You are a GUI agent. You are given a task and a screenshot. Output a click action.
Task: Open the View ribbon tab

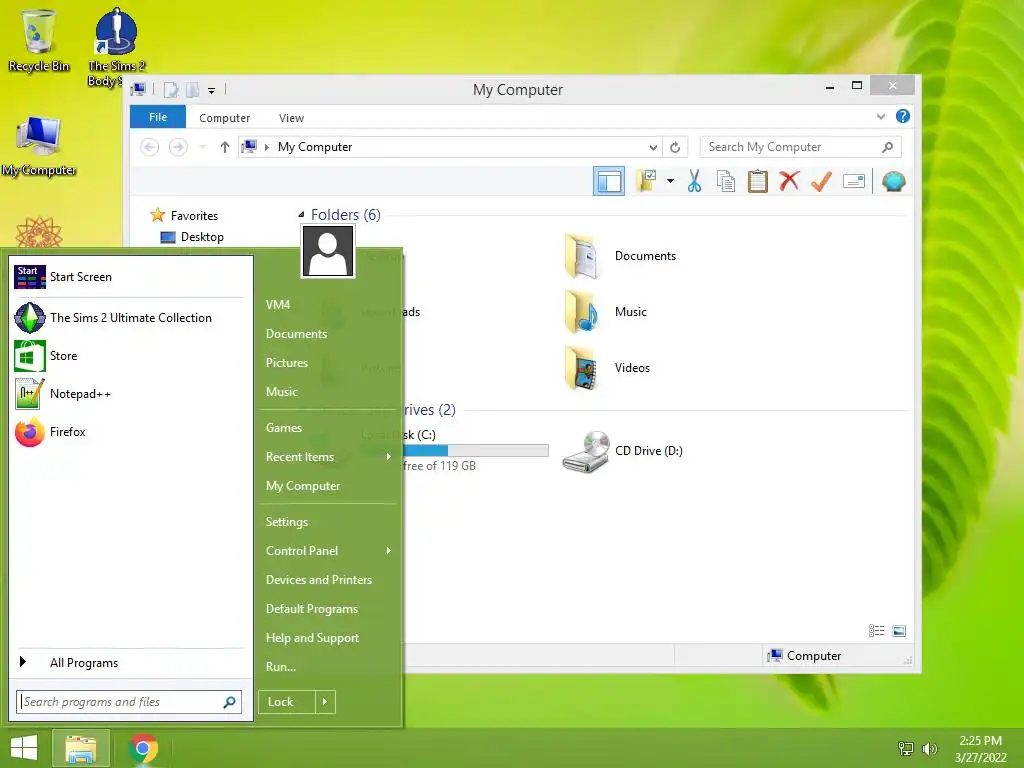(291, 118)
